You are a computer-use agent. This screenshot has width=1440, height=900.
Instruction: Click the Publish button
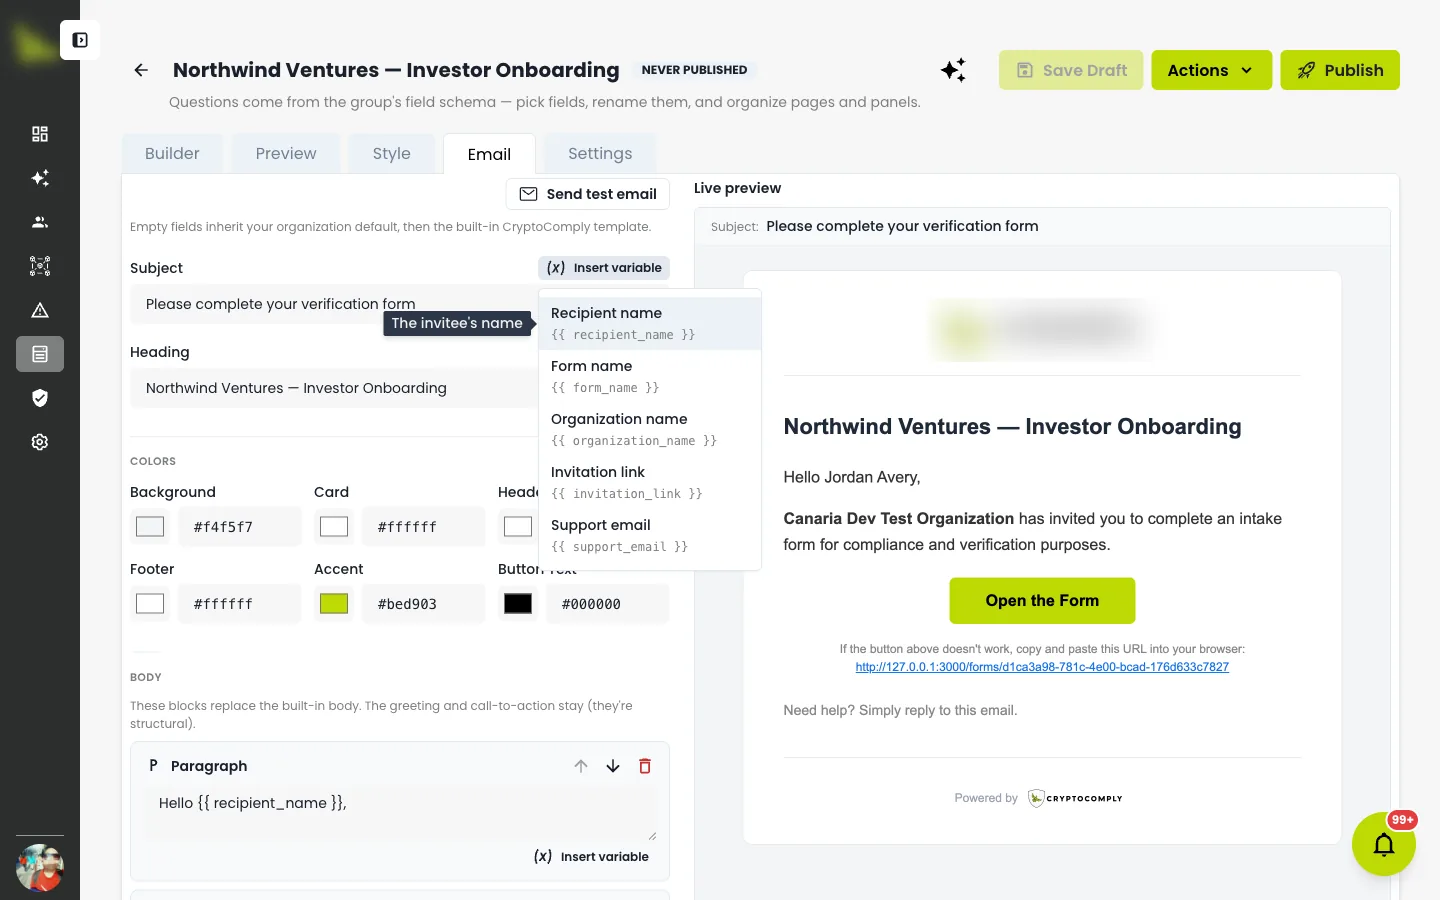[x=1340, y=70]
